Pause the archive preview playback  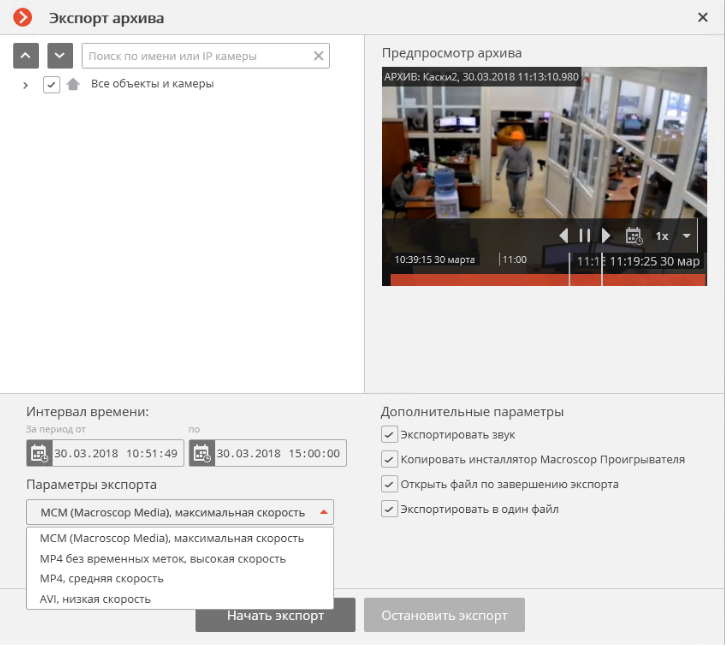pyautogui.click(x=585, y=236)
